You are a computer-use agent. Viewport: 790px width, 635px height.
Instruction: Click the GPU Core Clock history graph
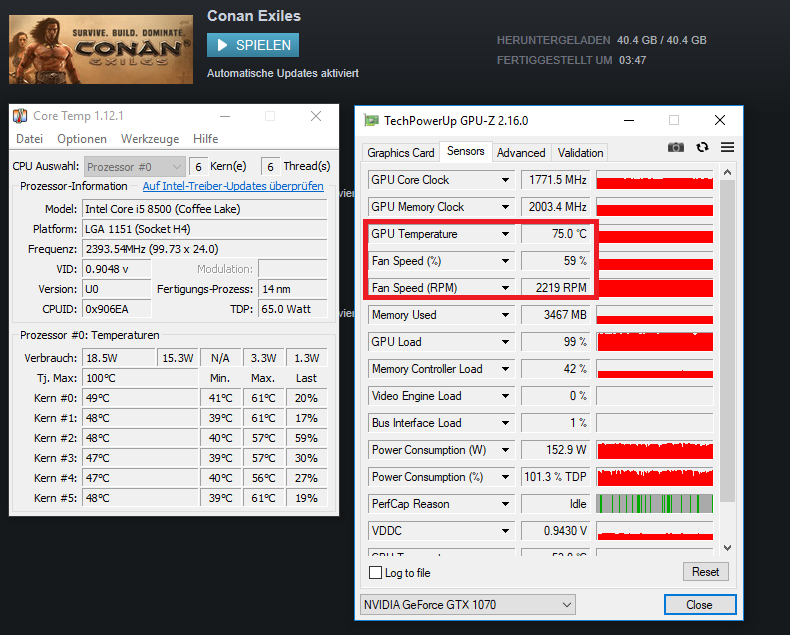[654, 180]
